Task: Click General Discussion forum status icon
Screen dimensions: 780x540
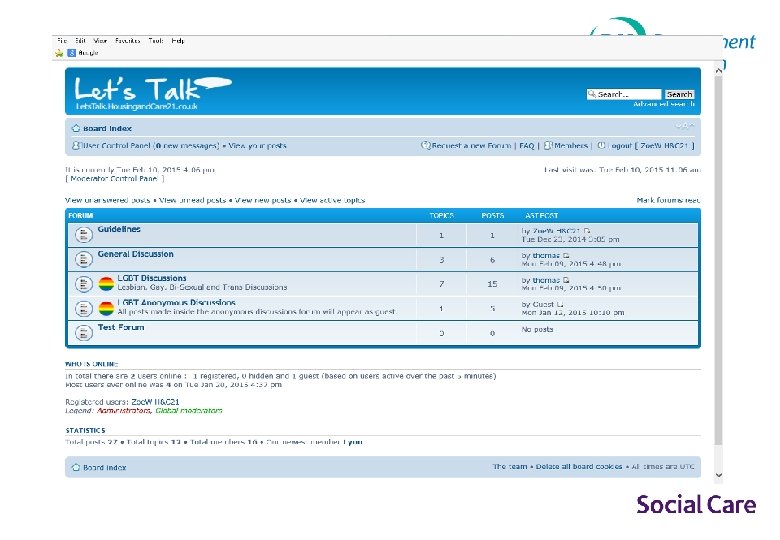Action: [x=84, y=259]
